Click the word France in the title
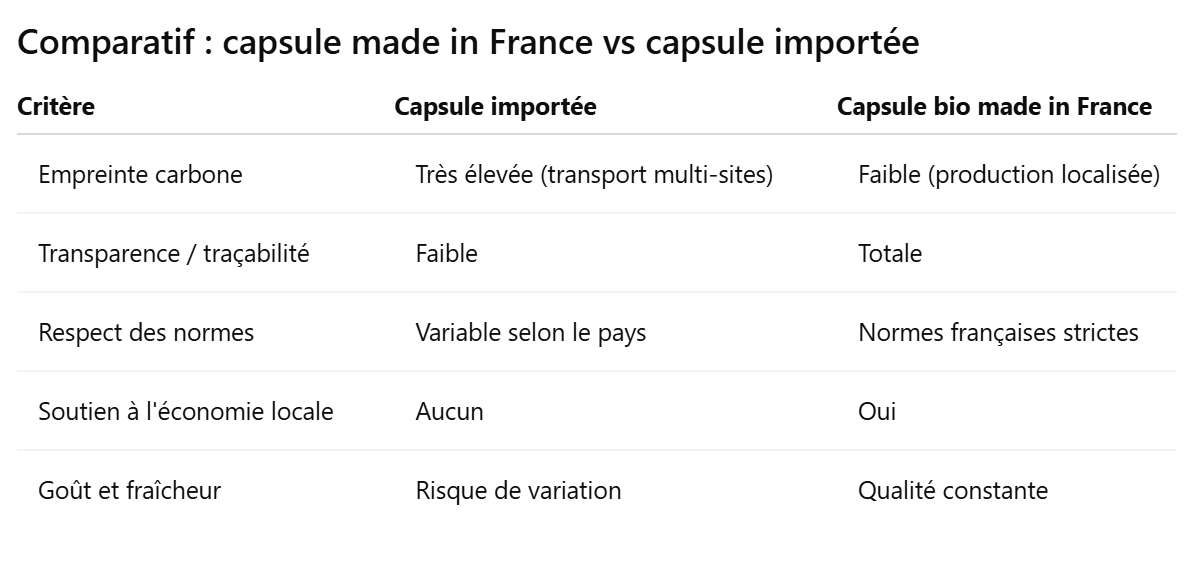Screen dimensions: 1188x564 point(540,42)
